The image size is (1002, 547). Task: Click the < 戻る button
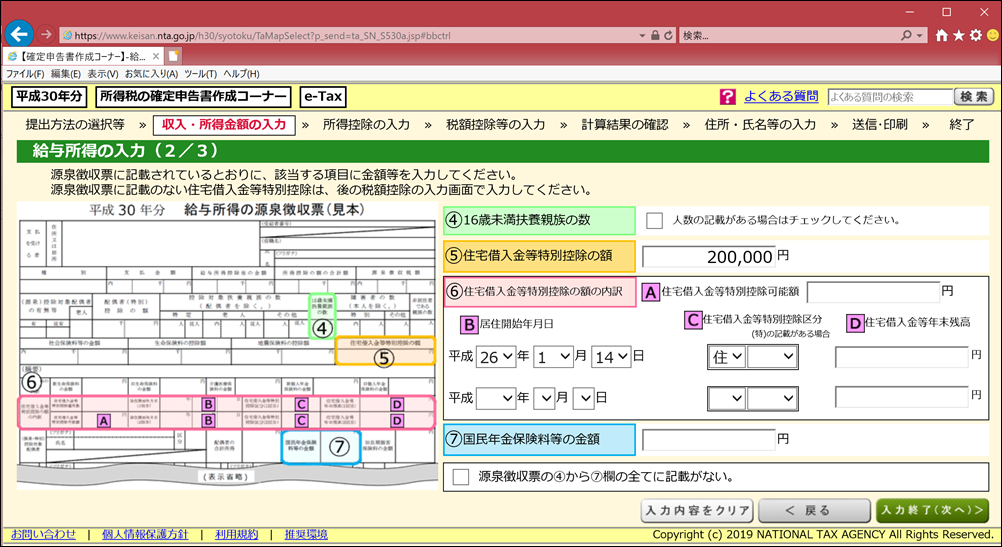point(814,511)
